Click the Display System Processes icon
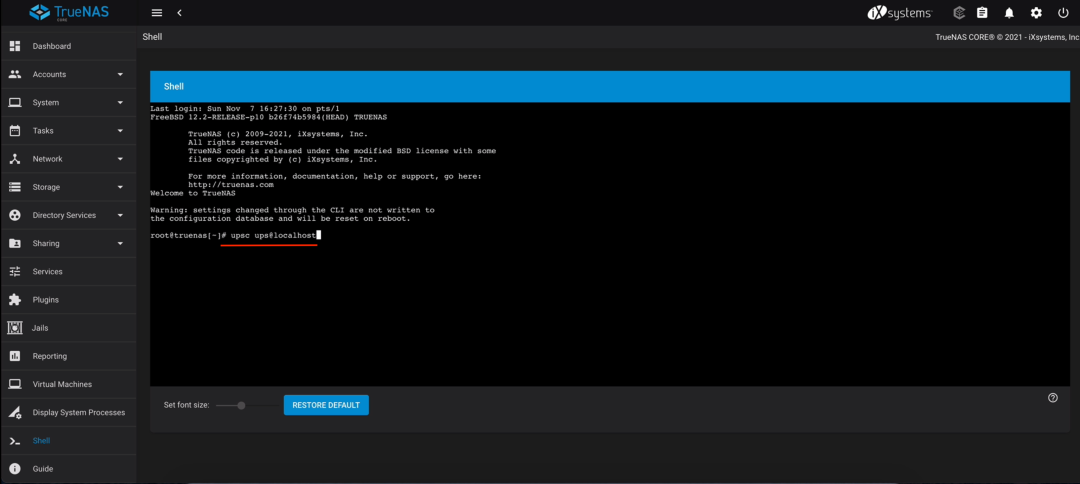 (x=14, y=412)
